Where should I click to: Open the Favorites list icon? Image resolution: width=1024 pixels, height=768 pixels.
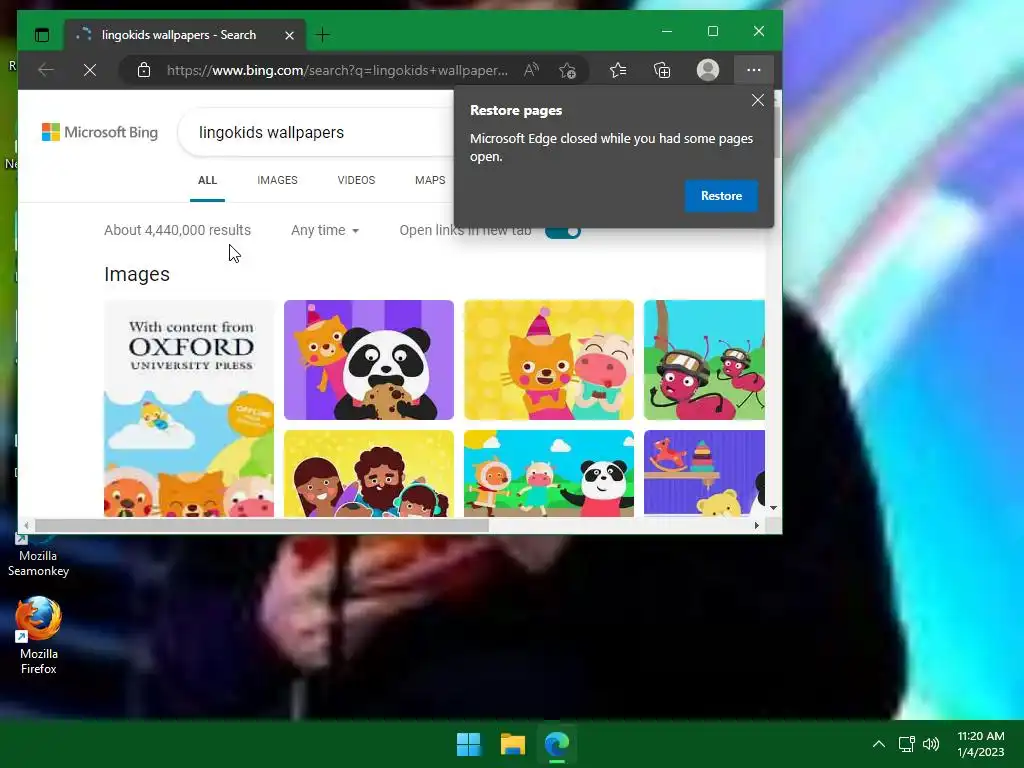[618, 70]
